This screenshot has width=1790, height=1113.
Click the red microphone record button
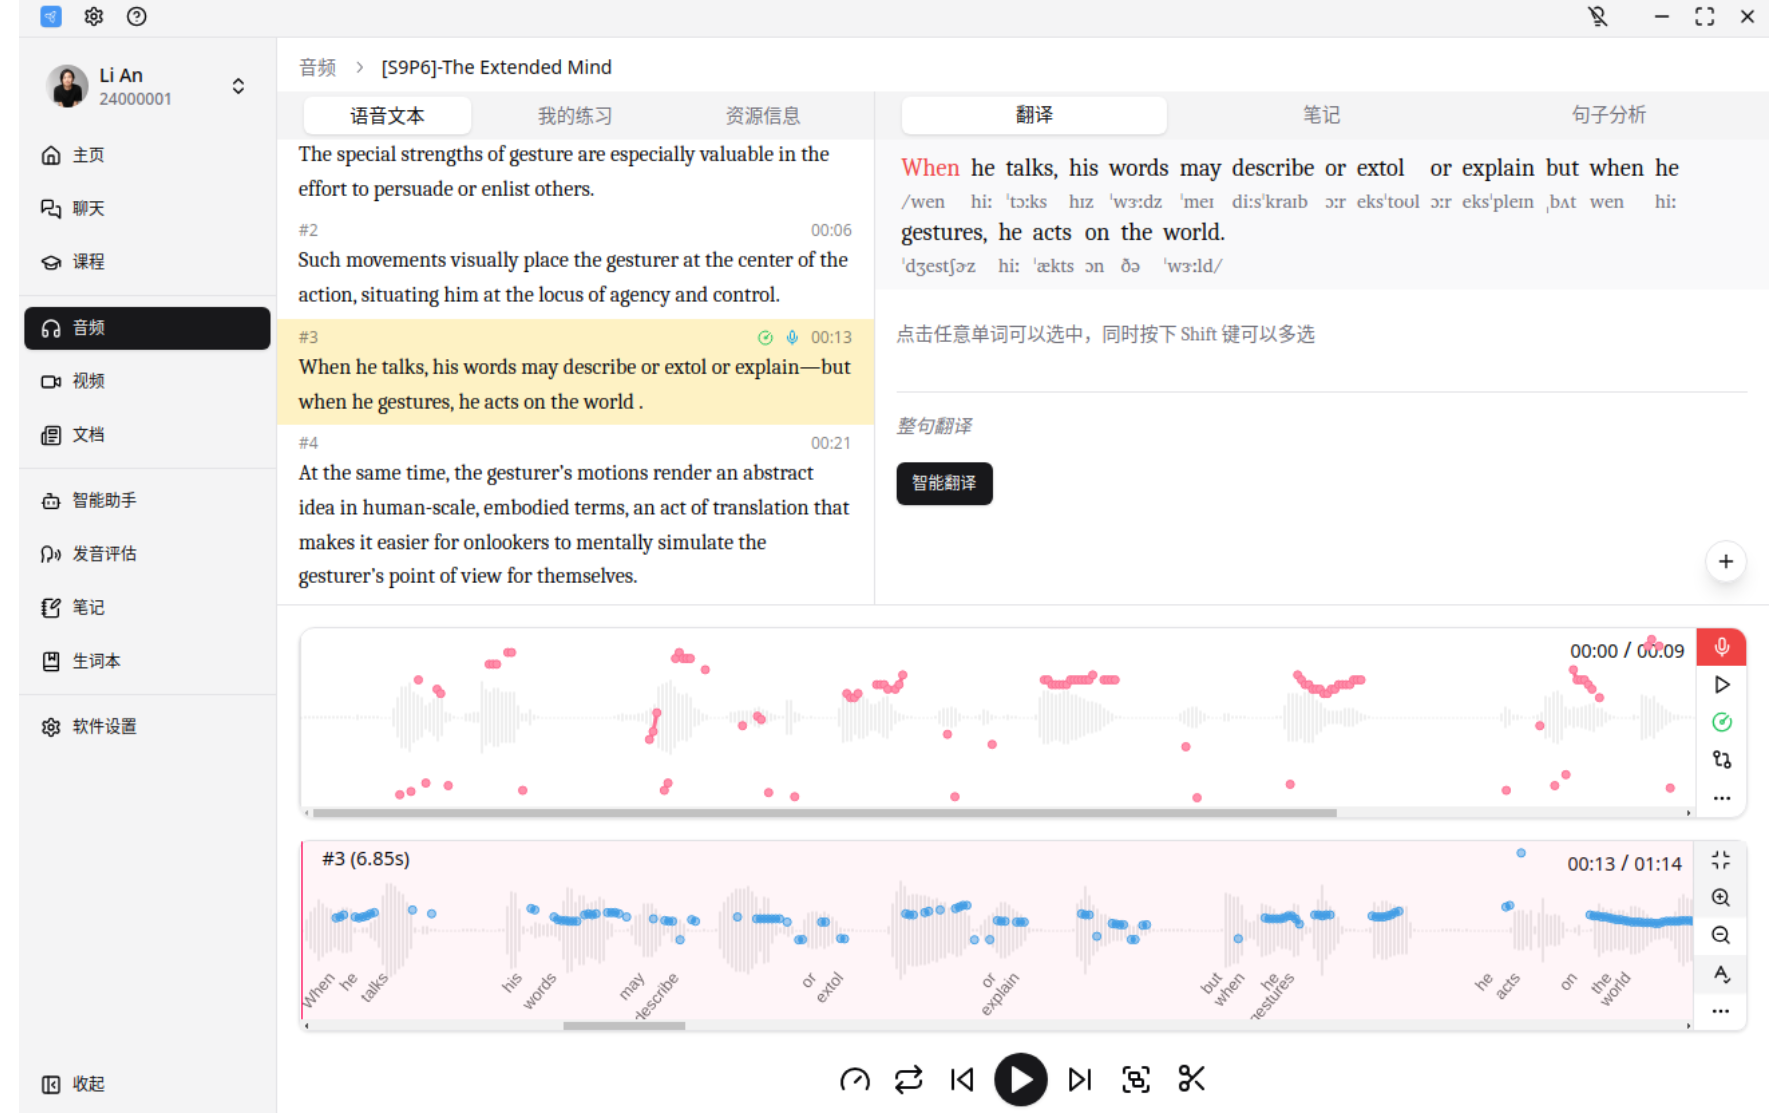pos(1721,647)
